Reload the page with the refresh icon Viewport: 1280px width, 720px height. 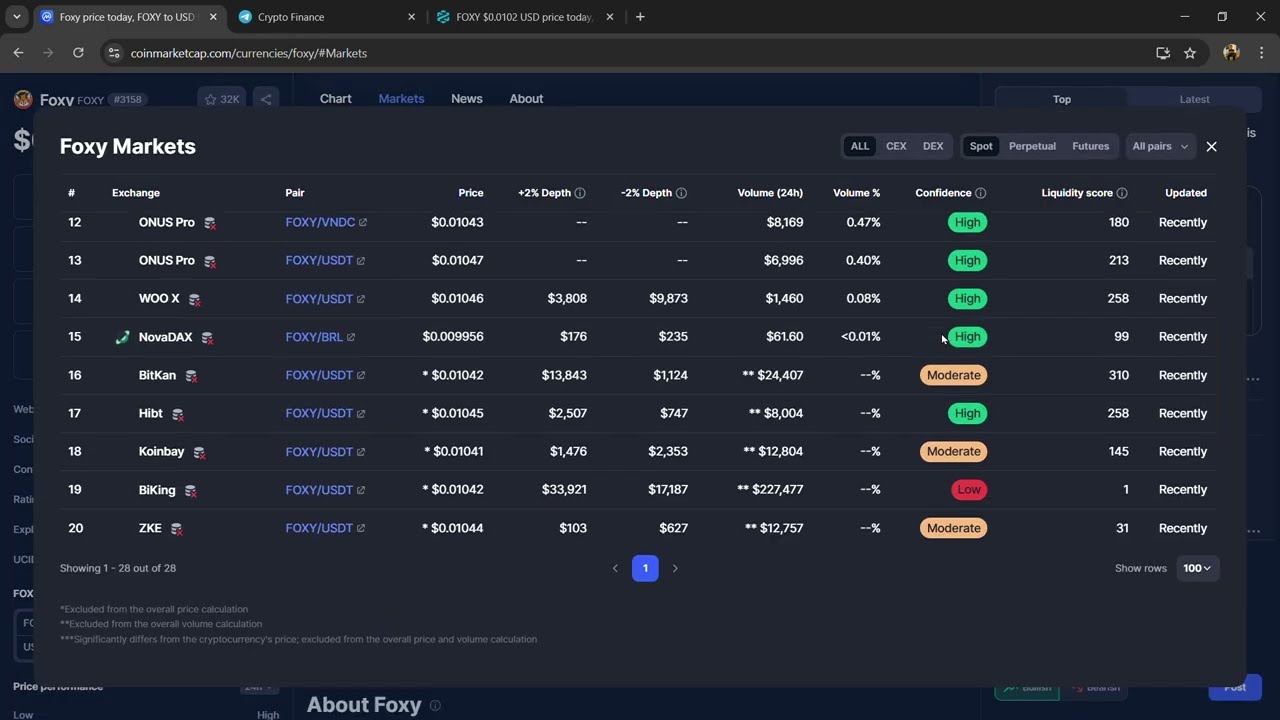click(78, 53)
